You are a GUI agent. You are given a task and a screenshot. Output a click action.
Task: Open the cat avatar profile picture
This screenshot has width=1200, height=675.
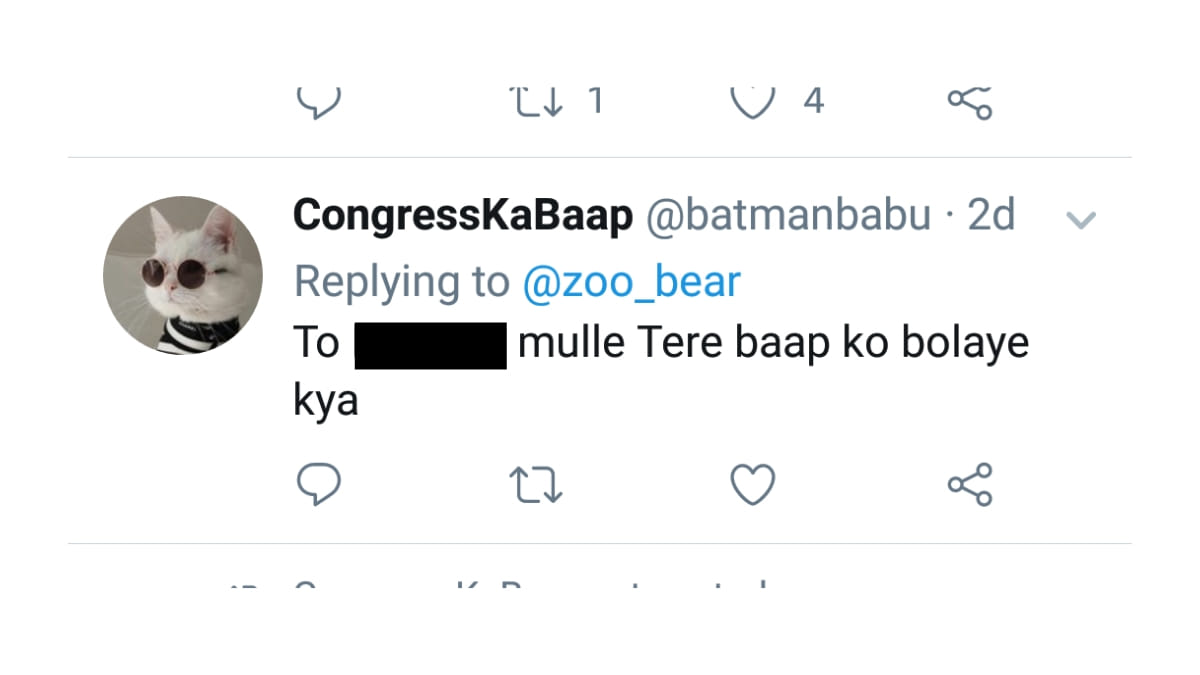click(x=183, y=276)
